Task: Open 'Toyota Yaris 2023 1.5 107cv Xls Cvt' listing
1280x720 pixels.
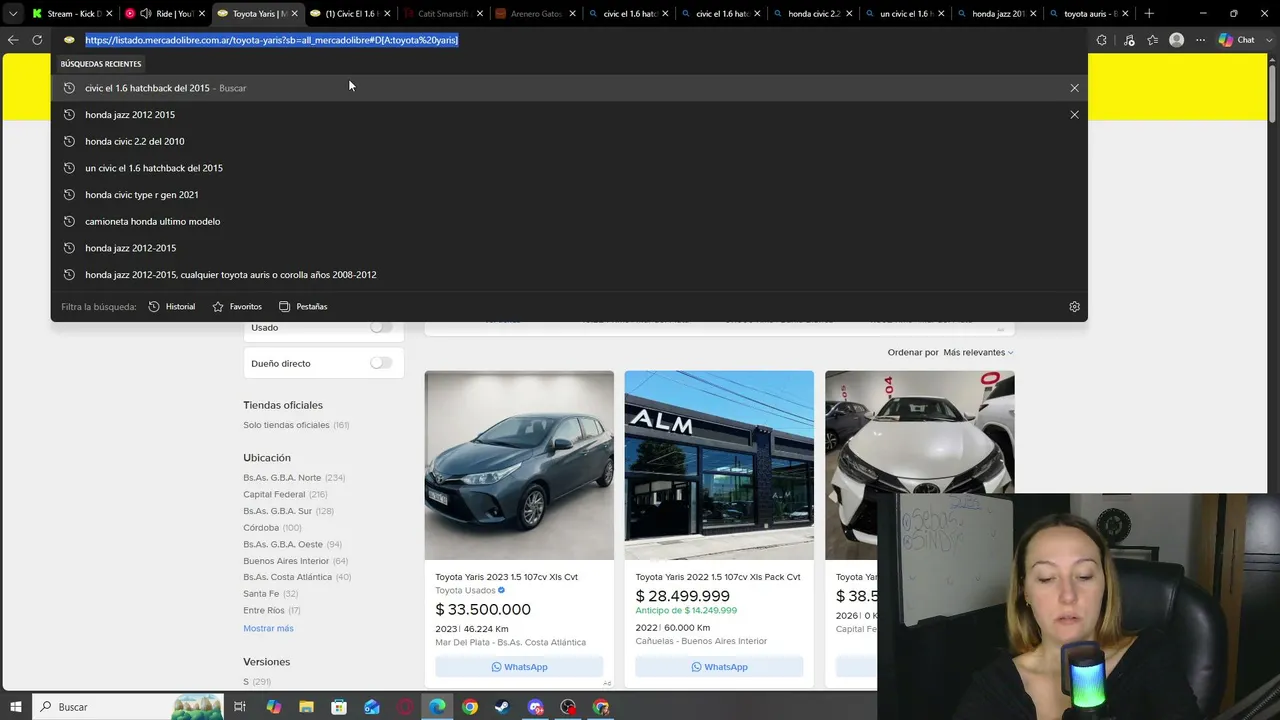Action: [x=506, y=577]
